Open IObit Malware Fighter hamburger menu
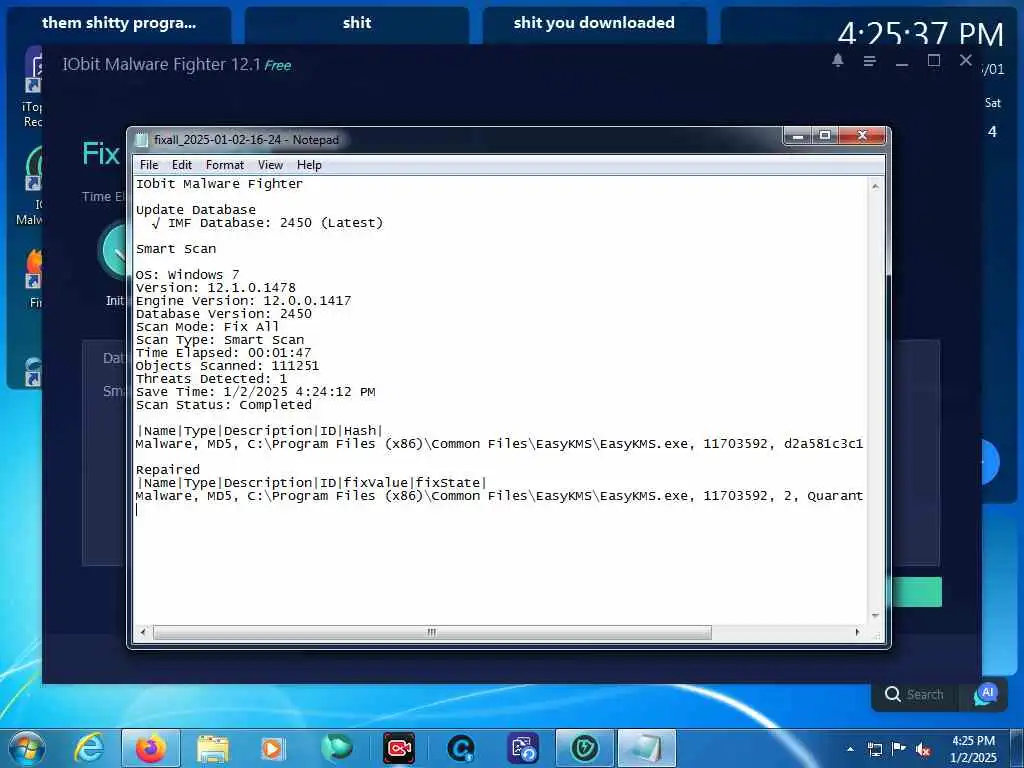1024x768 pixels. [869, 61]
